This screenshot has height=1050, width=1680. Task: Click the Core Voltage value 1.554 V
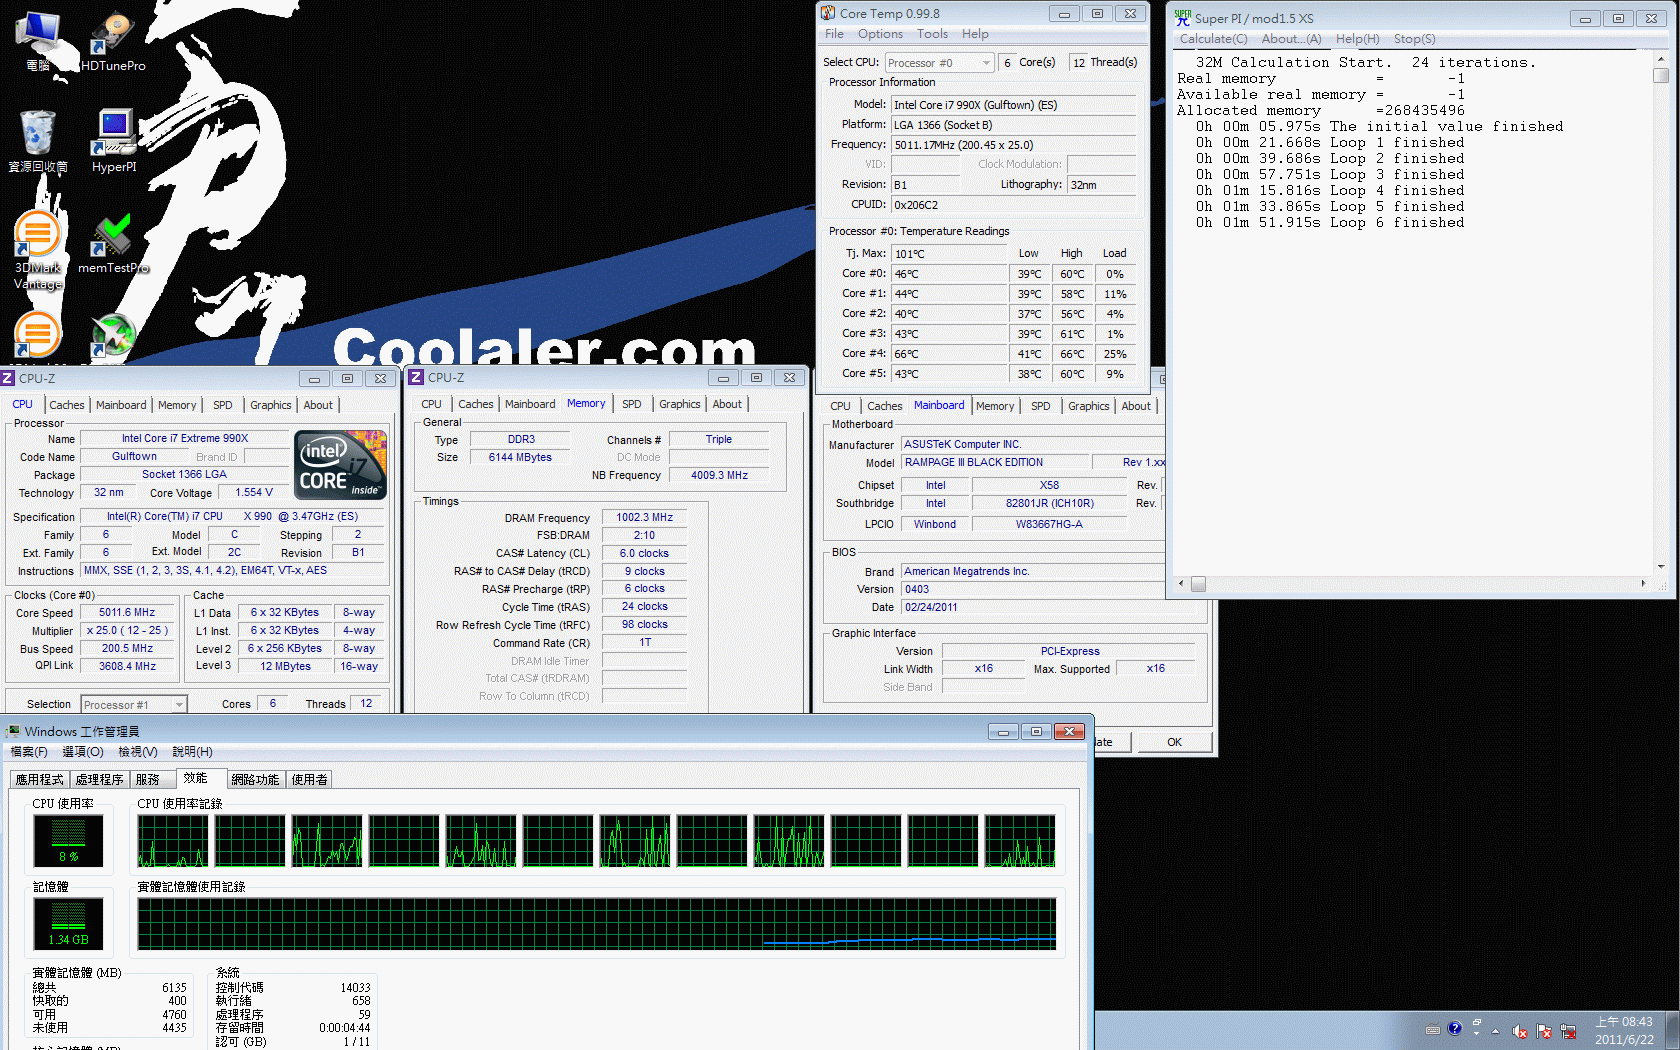click(x=254, y=492)
